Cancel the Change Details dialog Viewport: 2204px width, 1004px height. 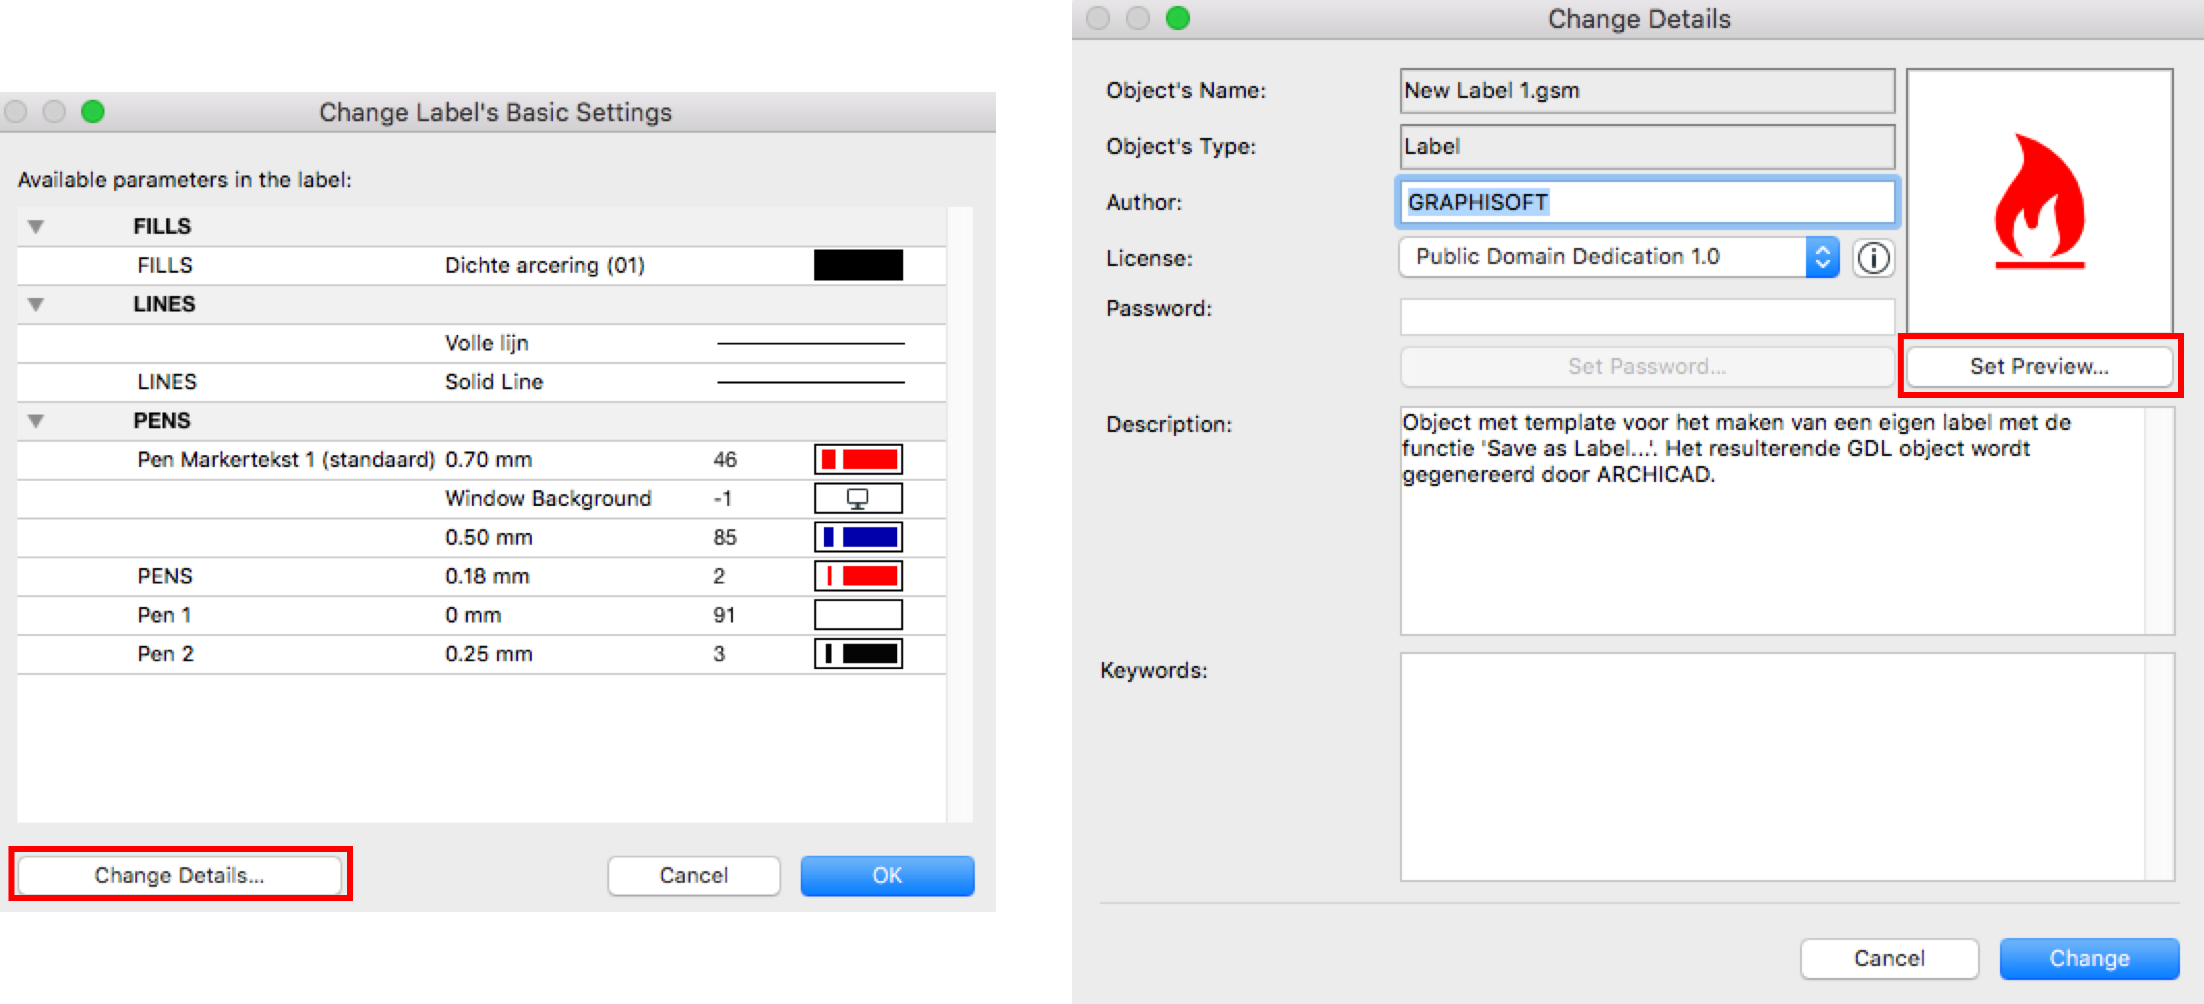click(1889, 958)
